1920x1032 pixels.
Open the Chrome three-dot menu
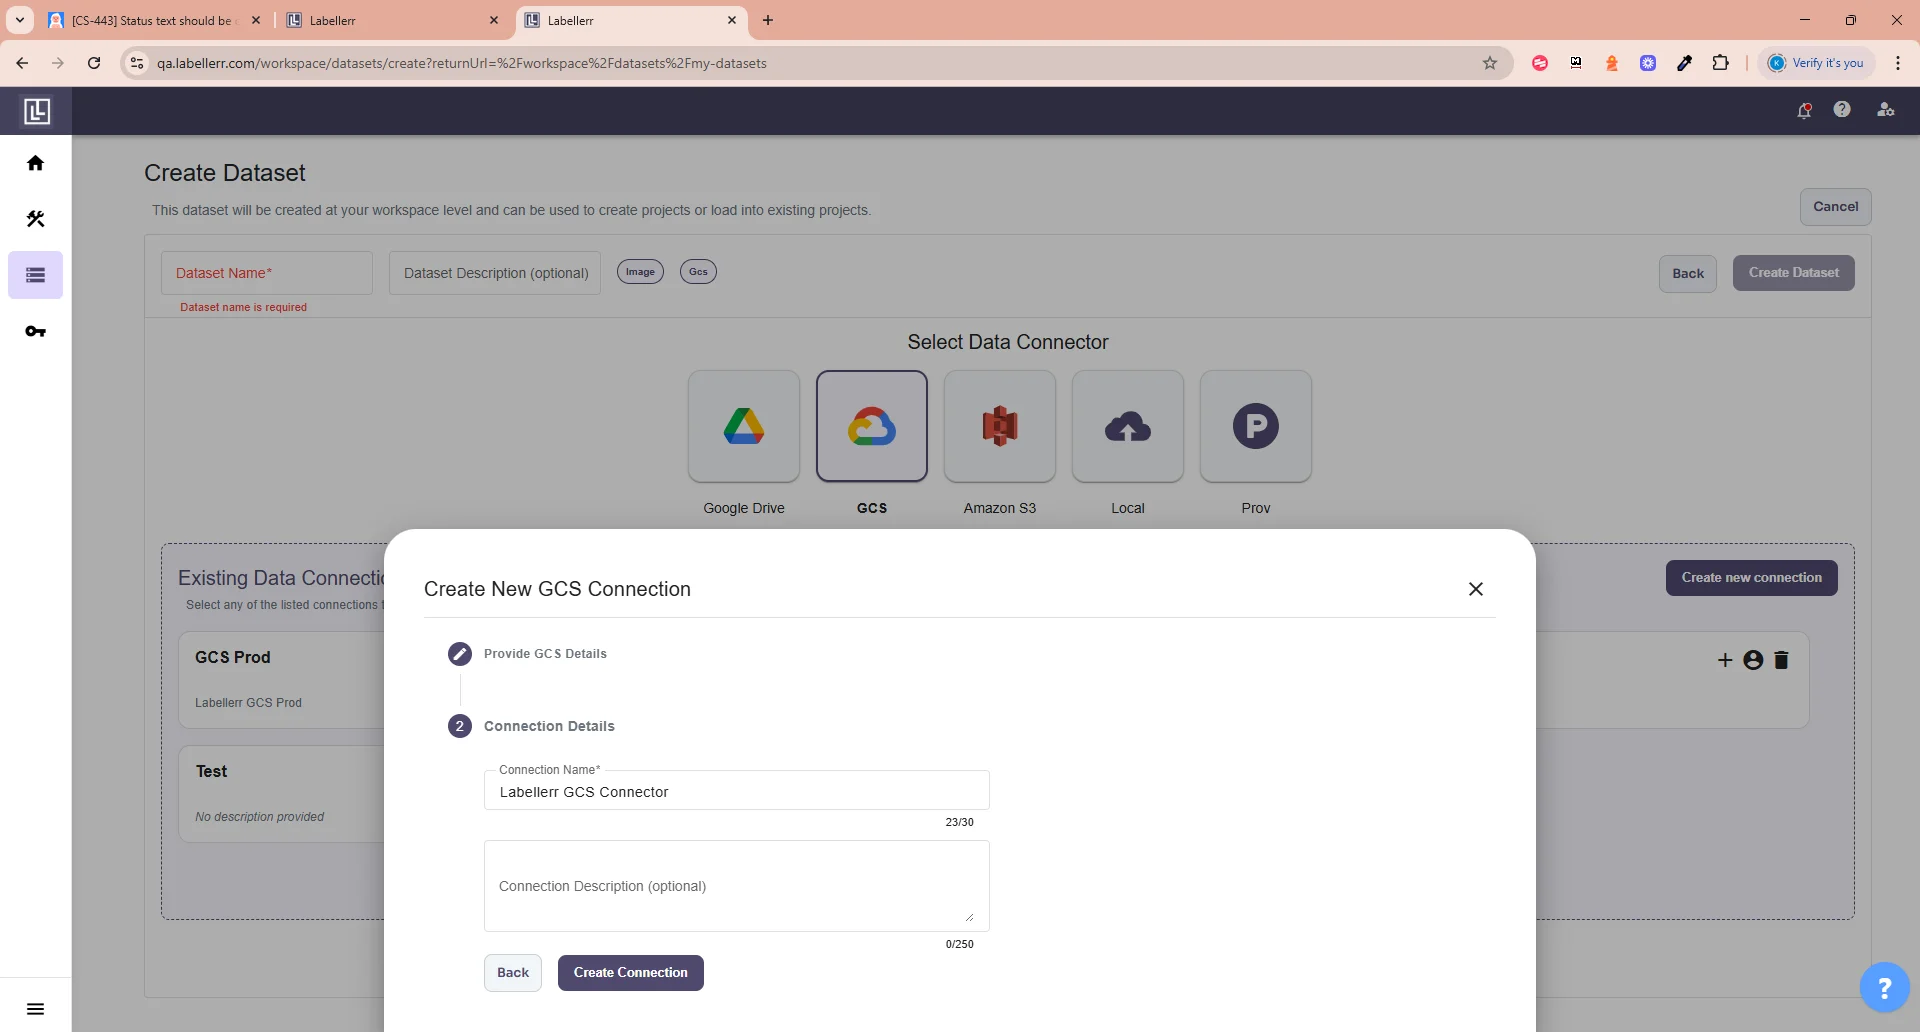pos(1898,63)
